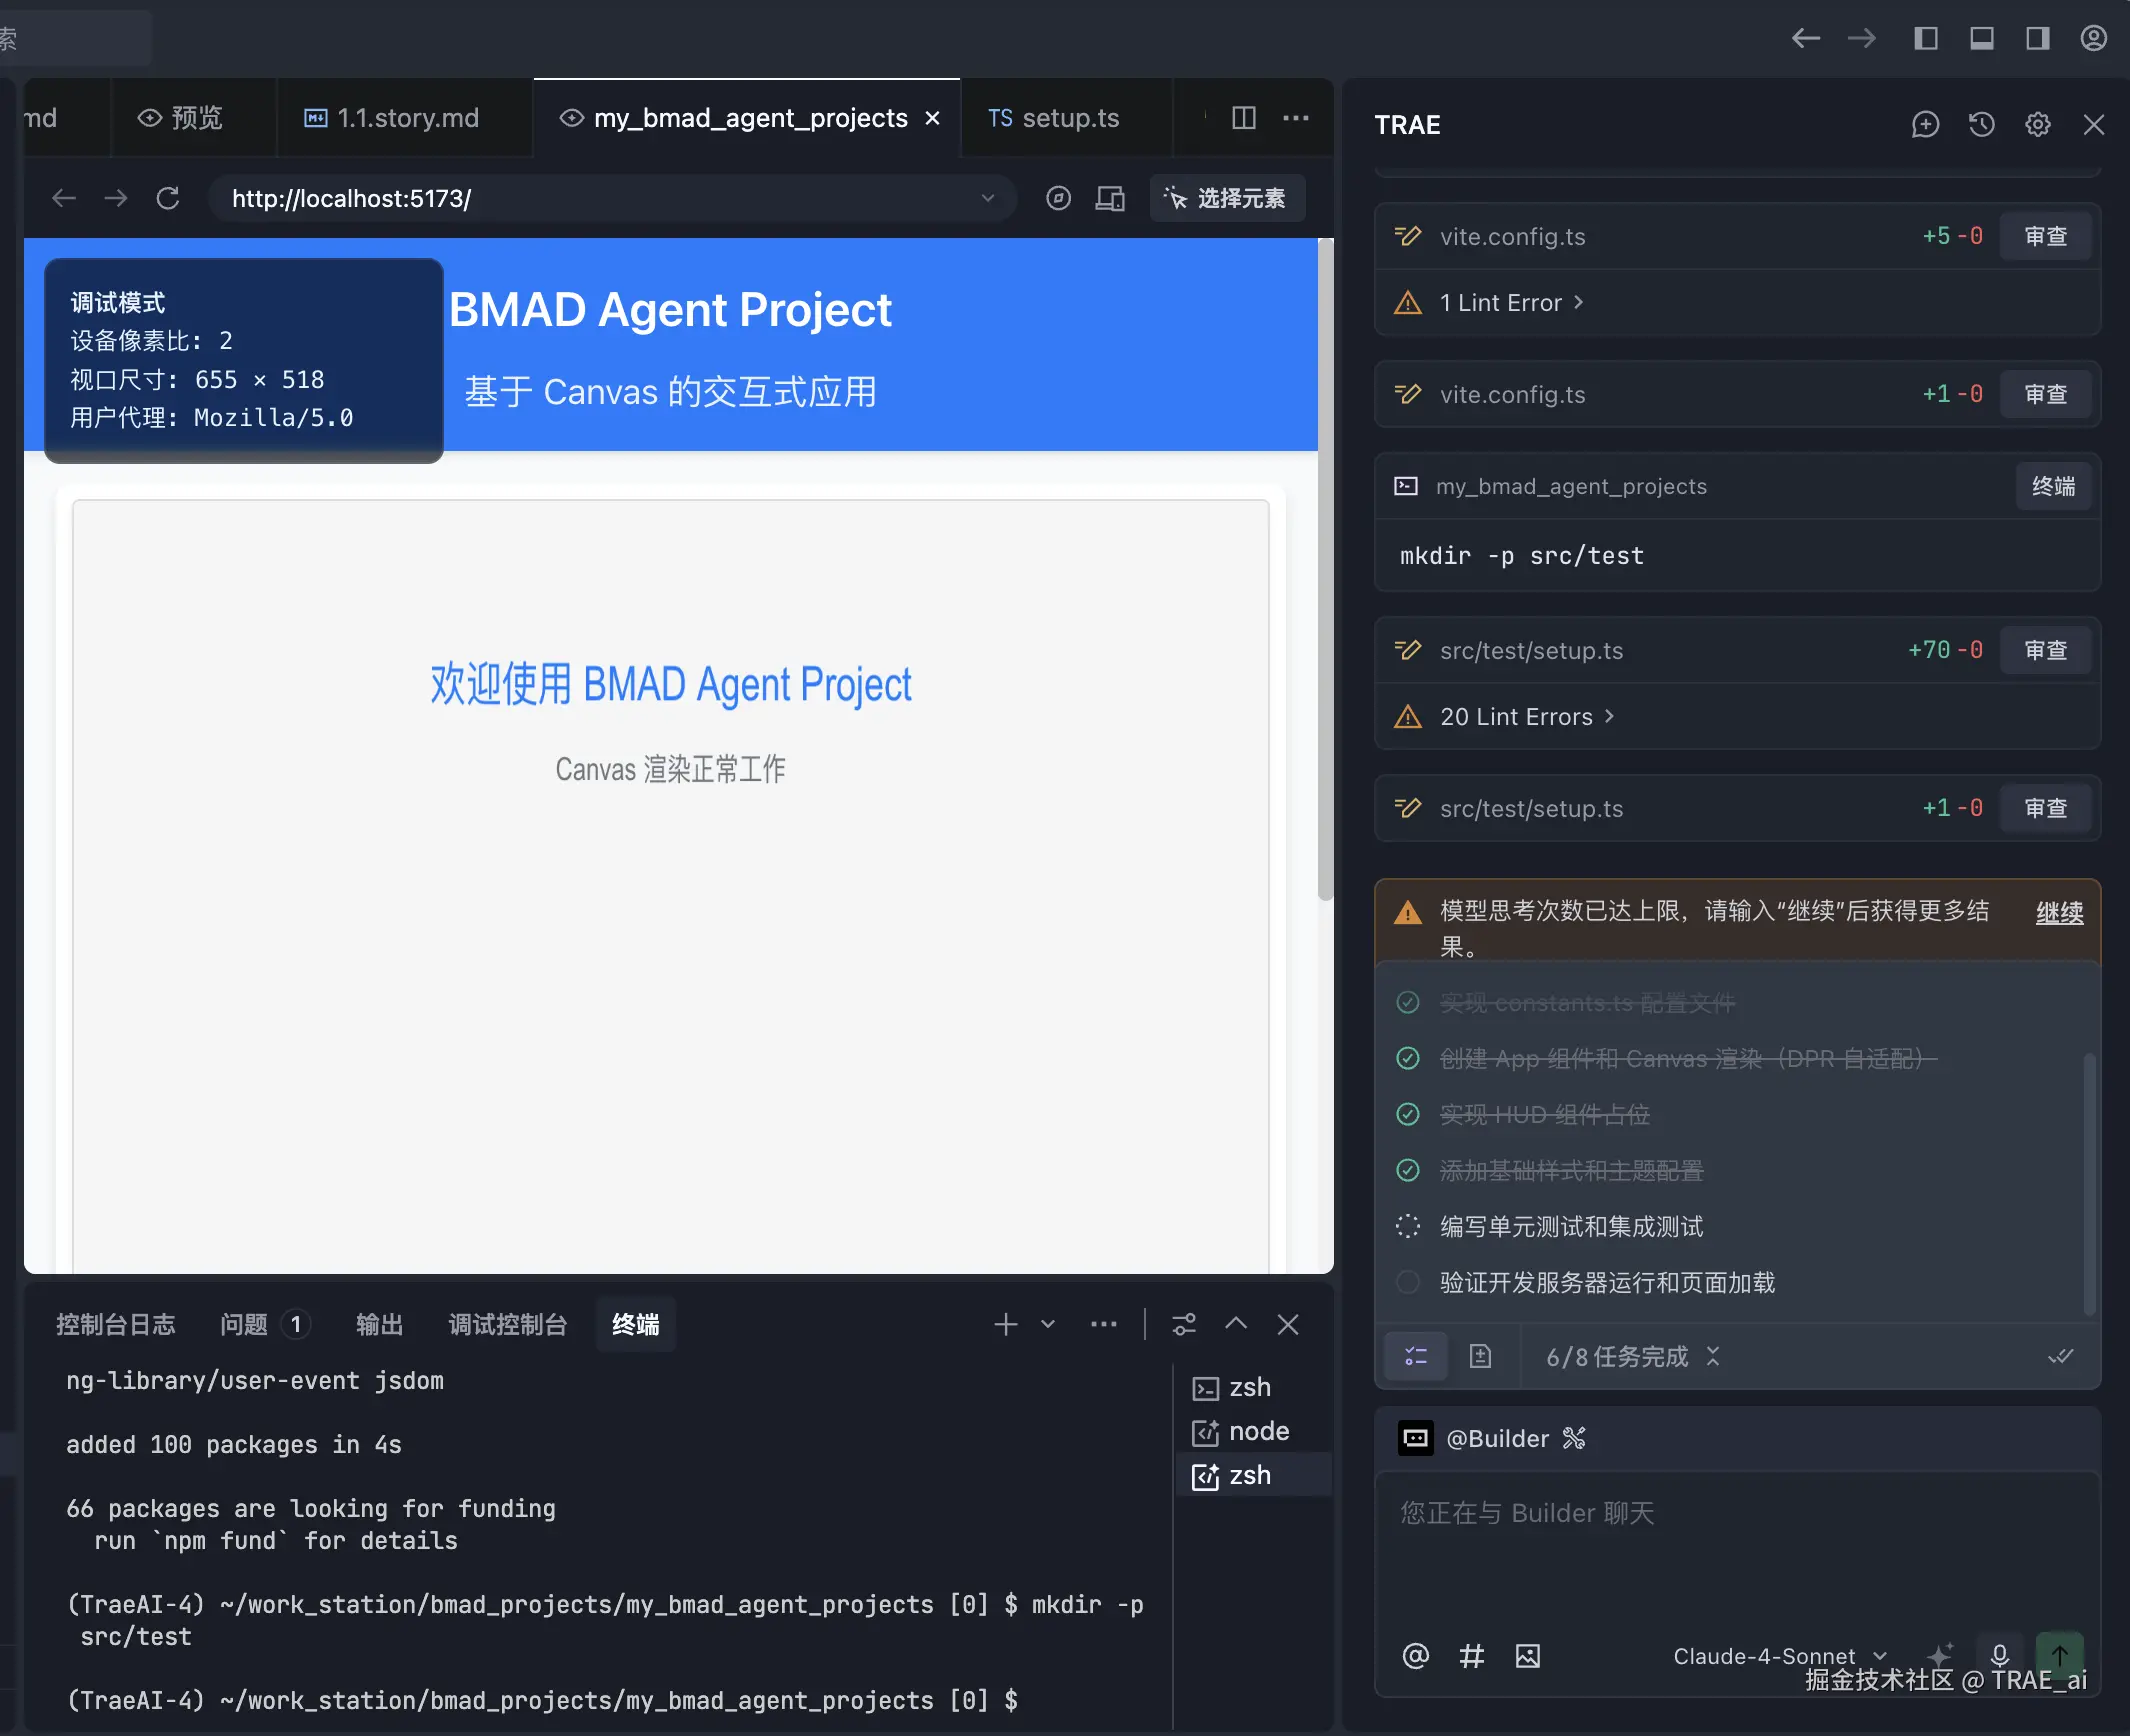Switch to the setup.ts editor tab

[1055, 118]
